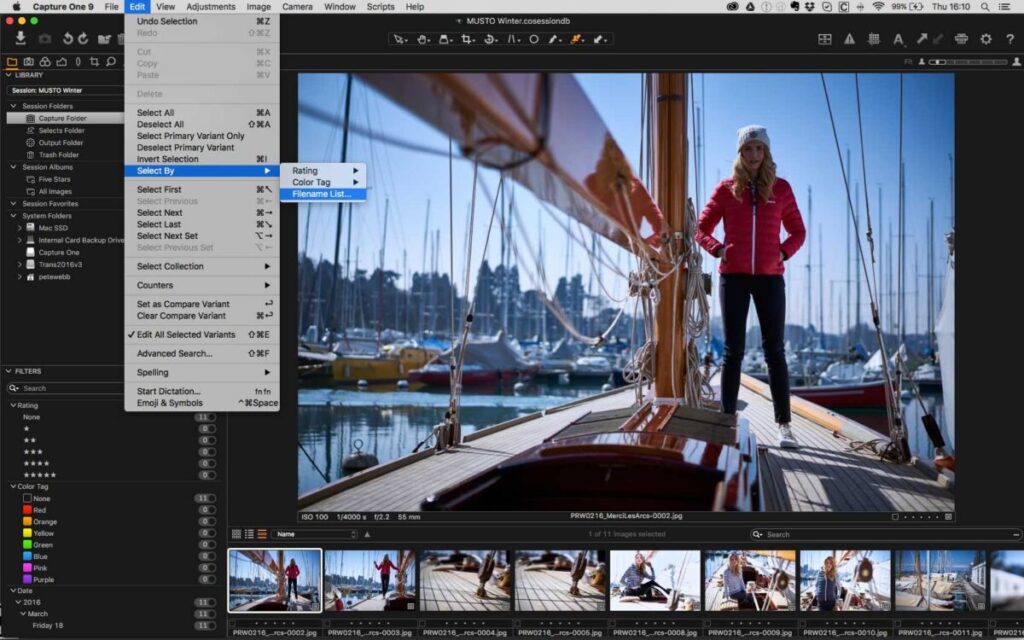Collapse the Color Tag filter section
This screenshot has height=640, width=1024.
click(12, 486)
